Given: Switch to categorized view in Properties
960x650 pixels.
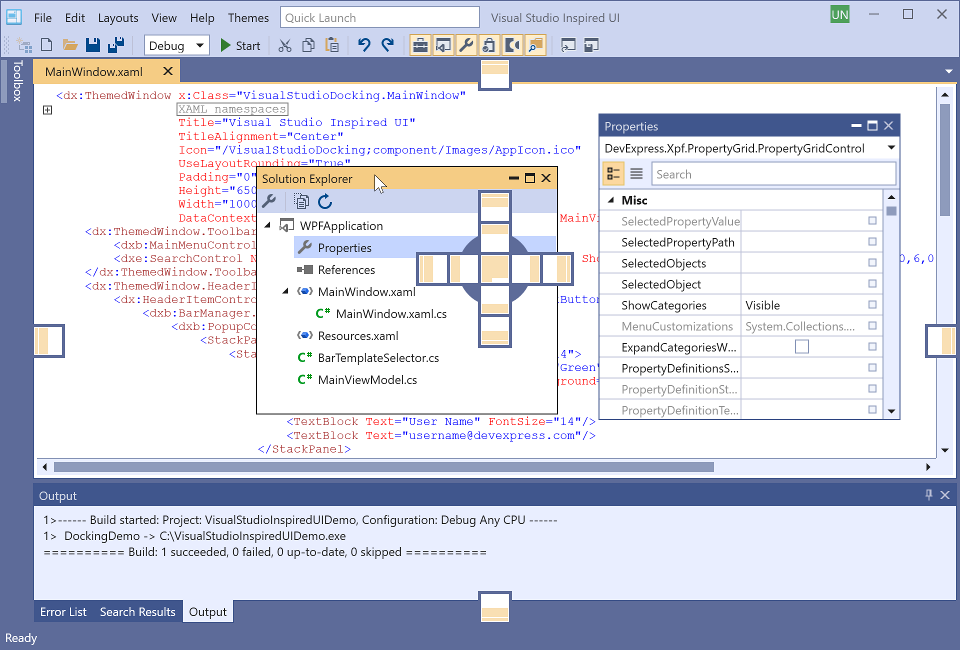Looking at the screenshot, I should [613, 174].
